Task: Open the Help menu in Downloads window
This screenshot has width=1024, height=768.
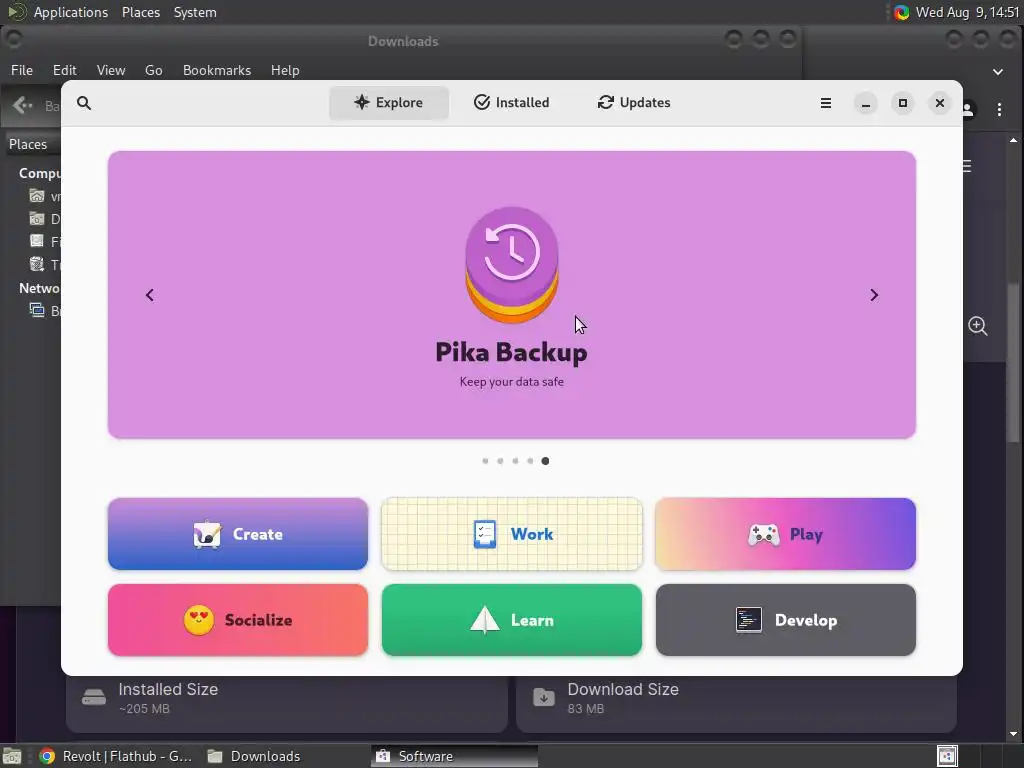Action: coord(285,70)
